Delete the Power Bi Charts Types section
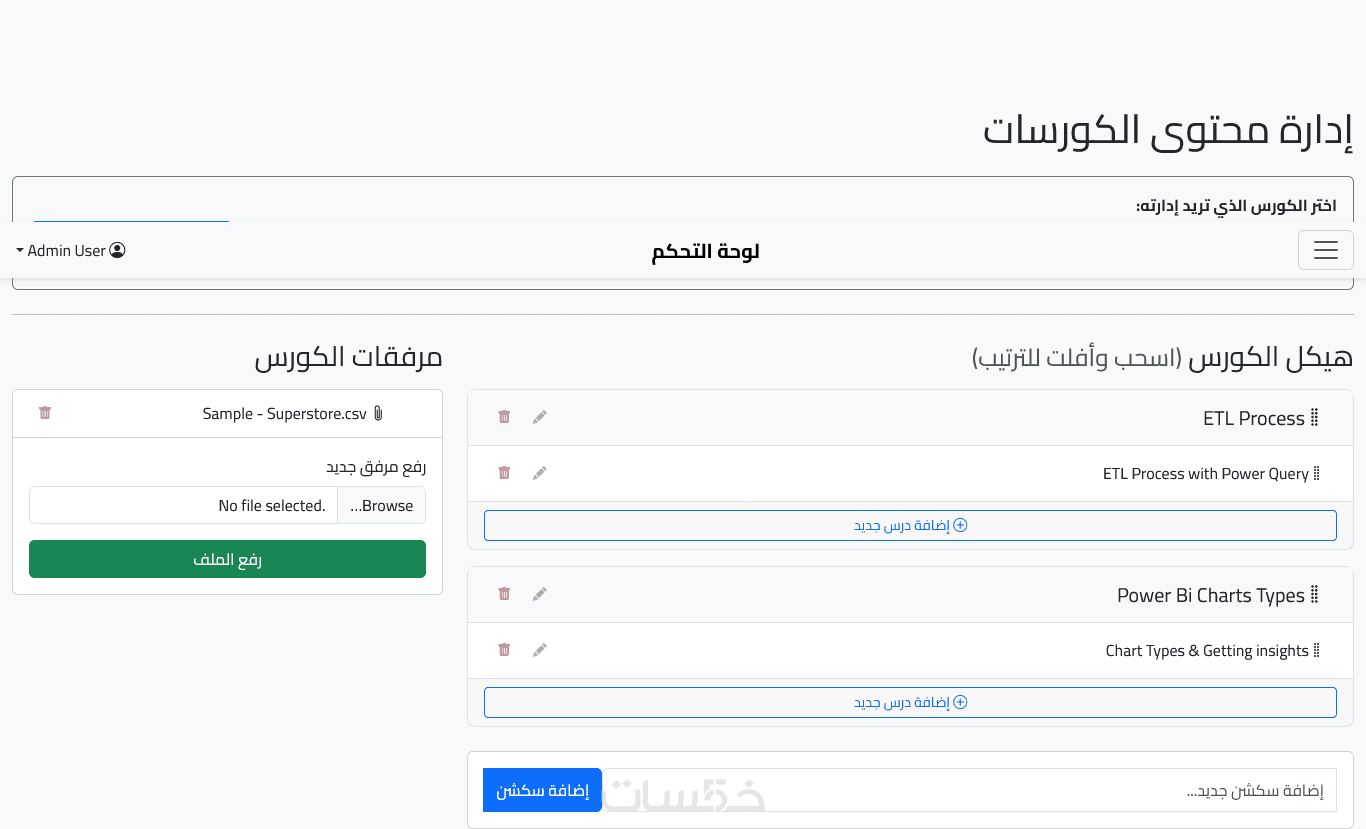1366x829 pixels. click(504, 594)
